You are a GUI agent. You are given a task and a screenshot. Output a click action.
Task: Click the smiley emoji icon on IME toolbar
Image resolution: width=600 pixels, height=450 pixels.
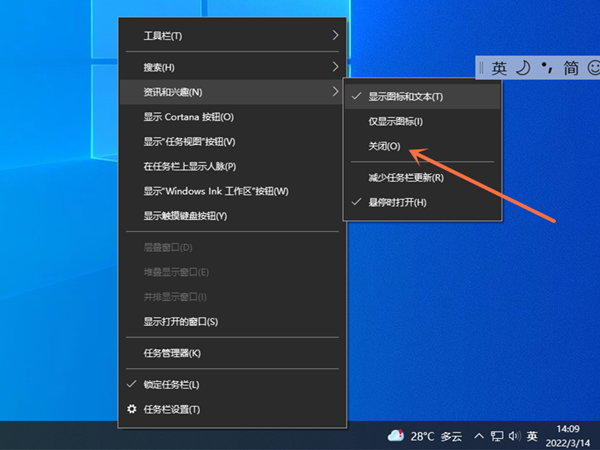pos(594,68)
